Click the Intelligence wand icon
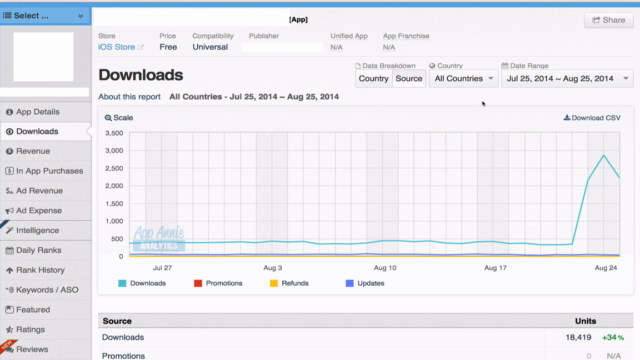The width and height of the screenshot is (640, 360). 9,230
